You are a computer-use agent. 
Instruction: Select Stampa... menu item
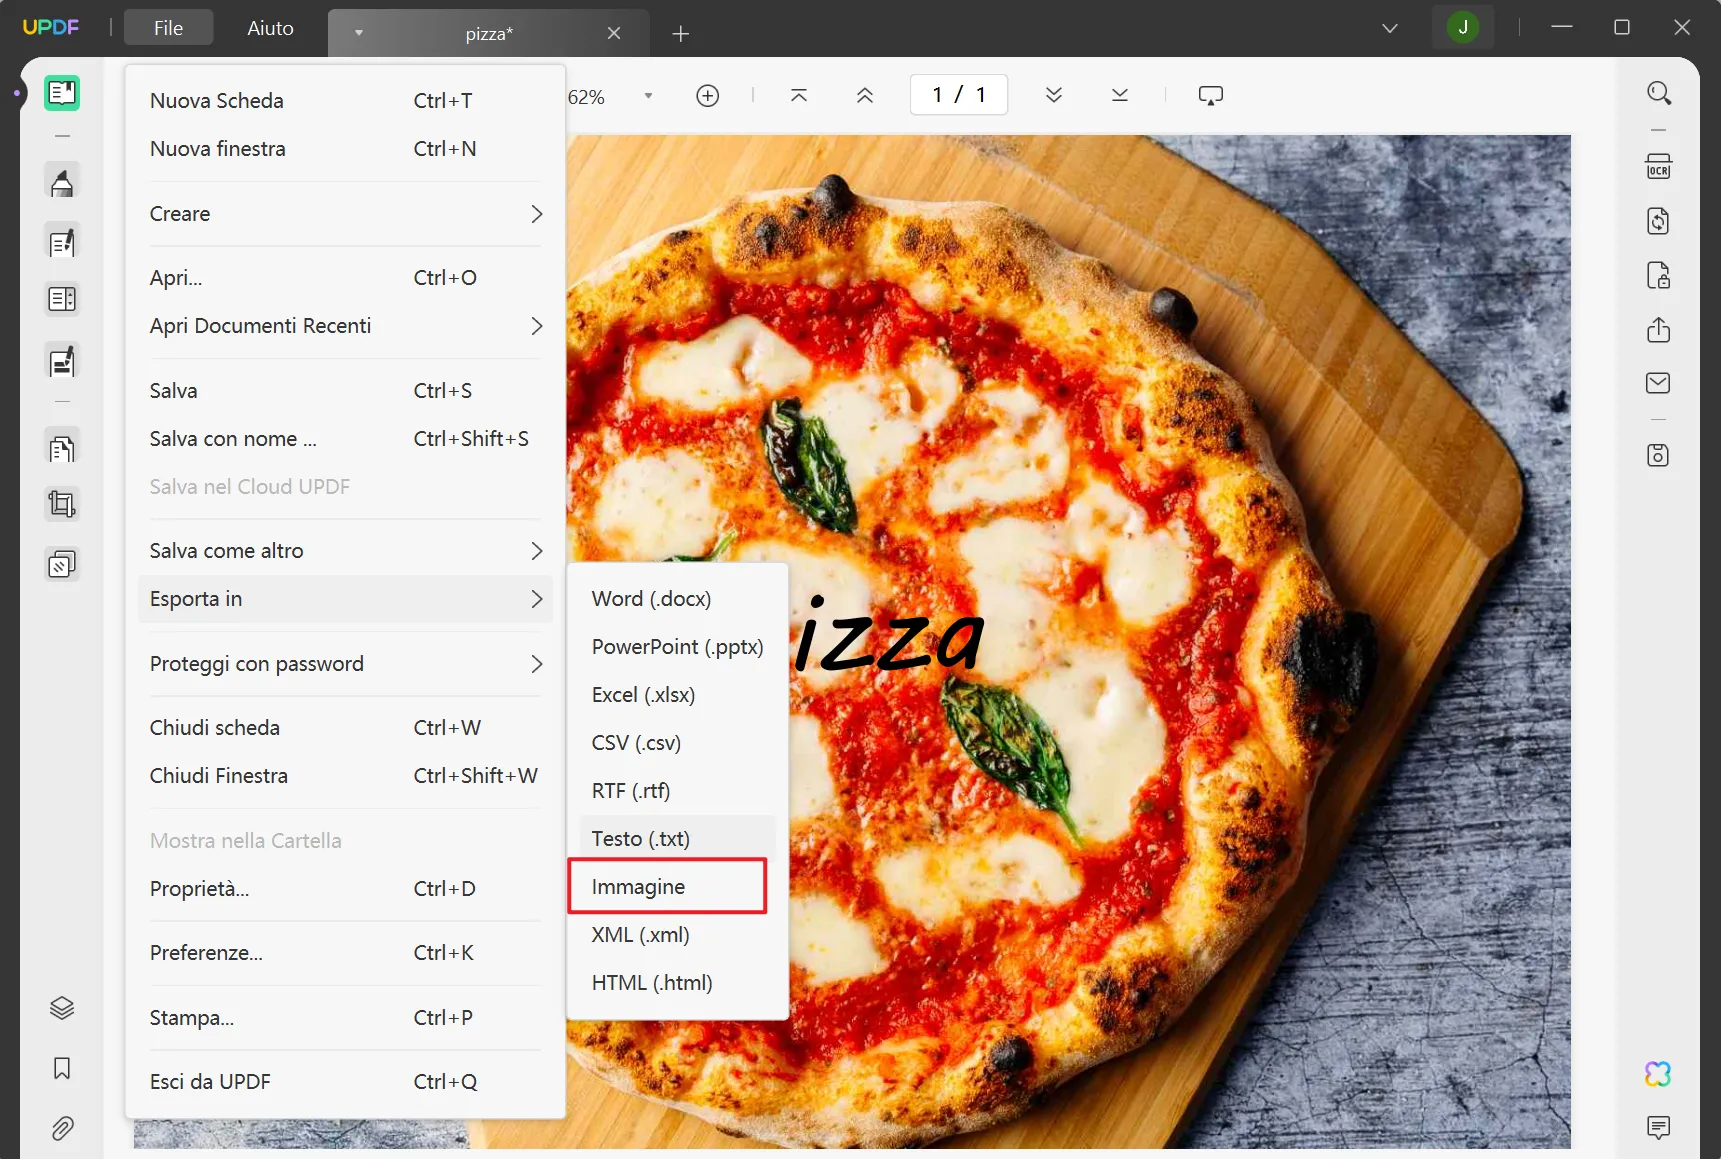pyautogui.click(x=345, y=1018)
